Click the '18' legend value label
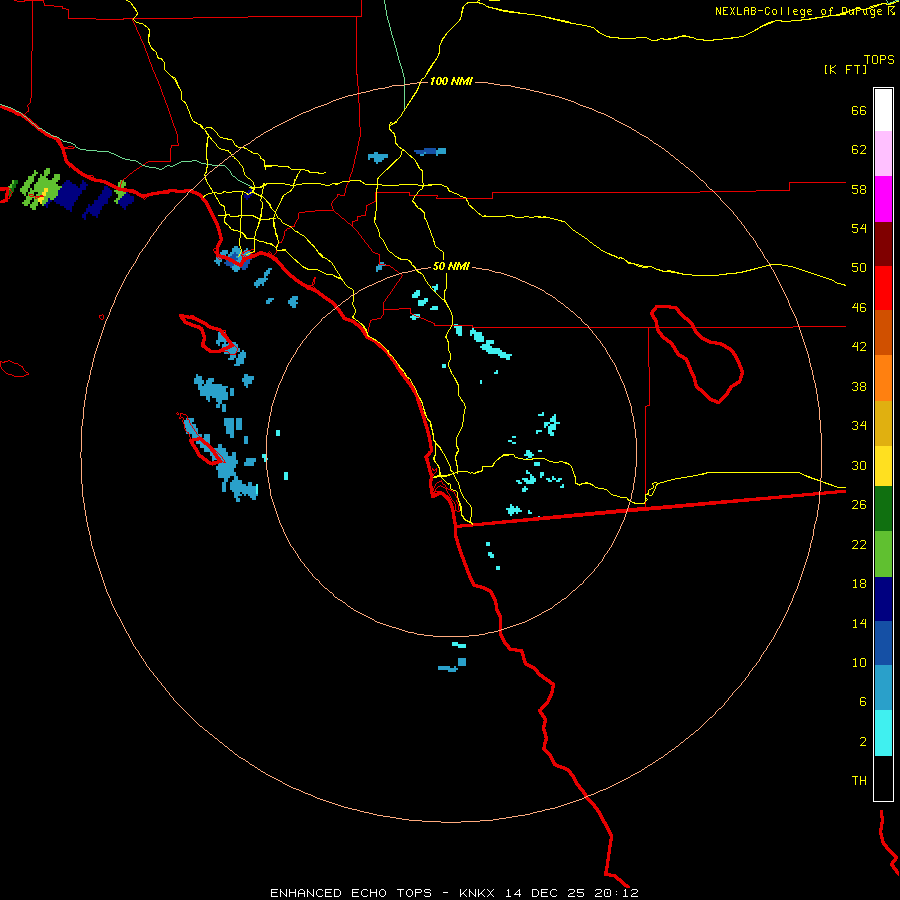The width and height of the screenshot is (900, 900). coord(859,584)
